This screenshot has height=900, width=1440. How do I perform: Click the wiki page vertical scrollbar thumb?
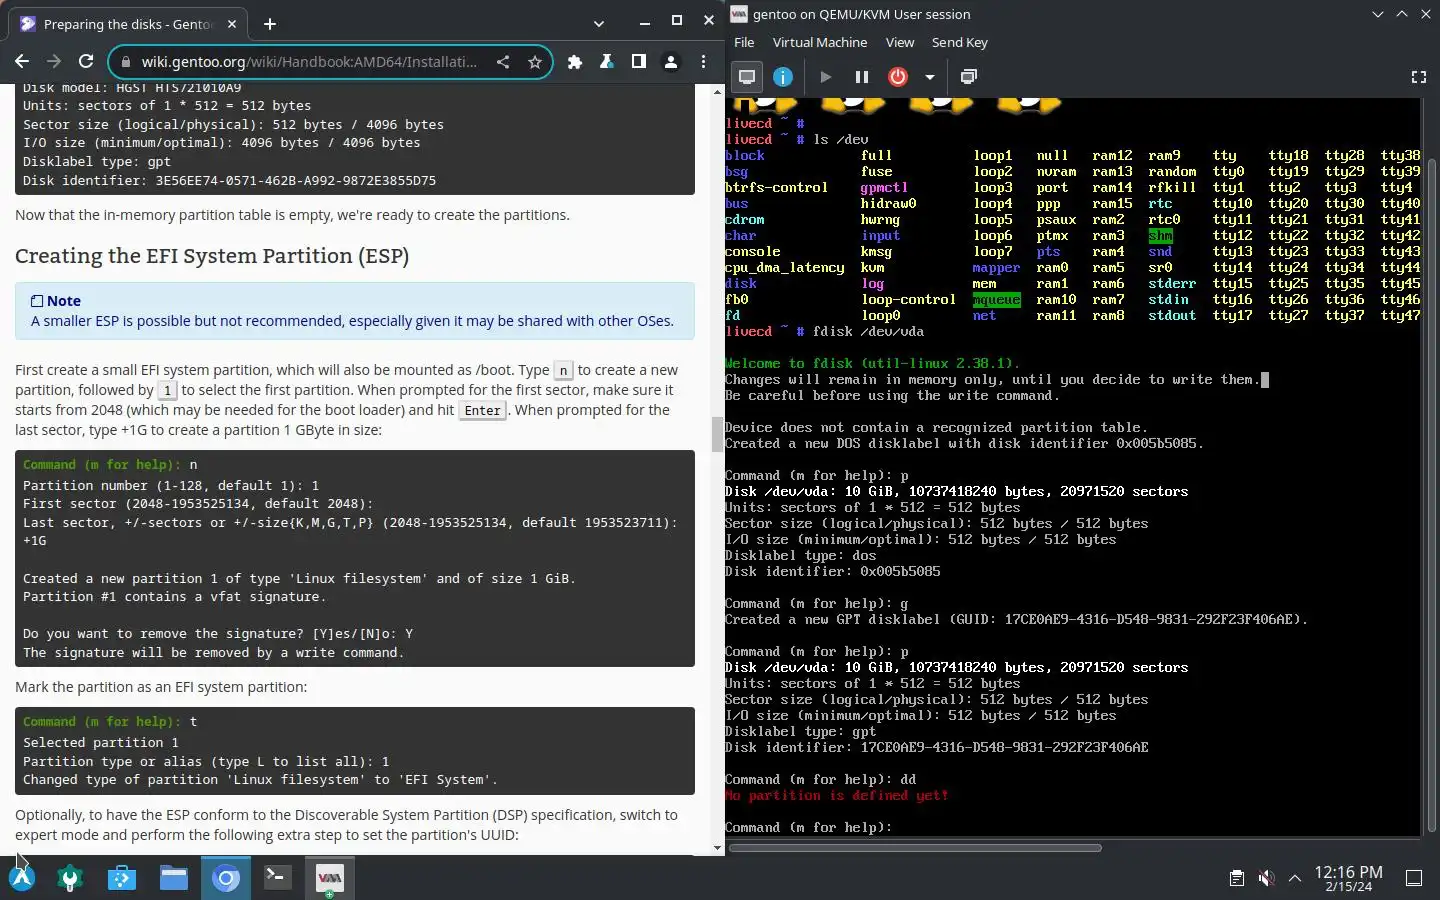tap(717, 434)
